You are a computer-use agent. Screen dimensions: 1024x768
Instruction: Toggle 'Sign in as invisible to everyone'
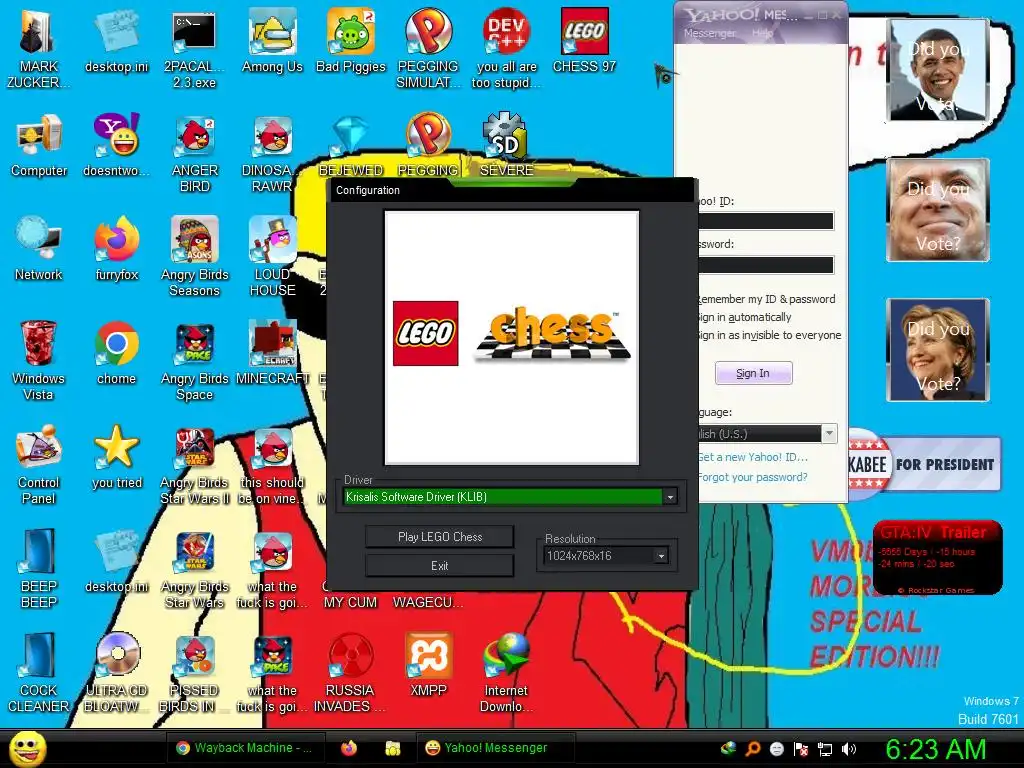769,335
